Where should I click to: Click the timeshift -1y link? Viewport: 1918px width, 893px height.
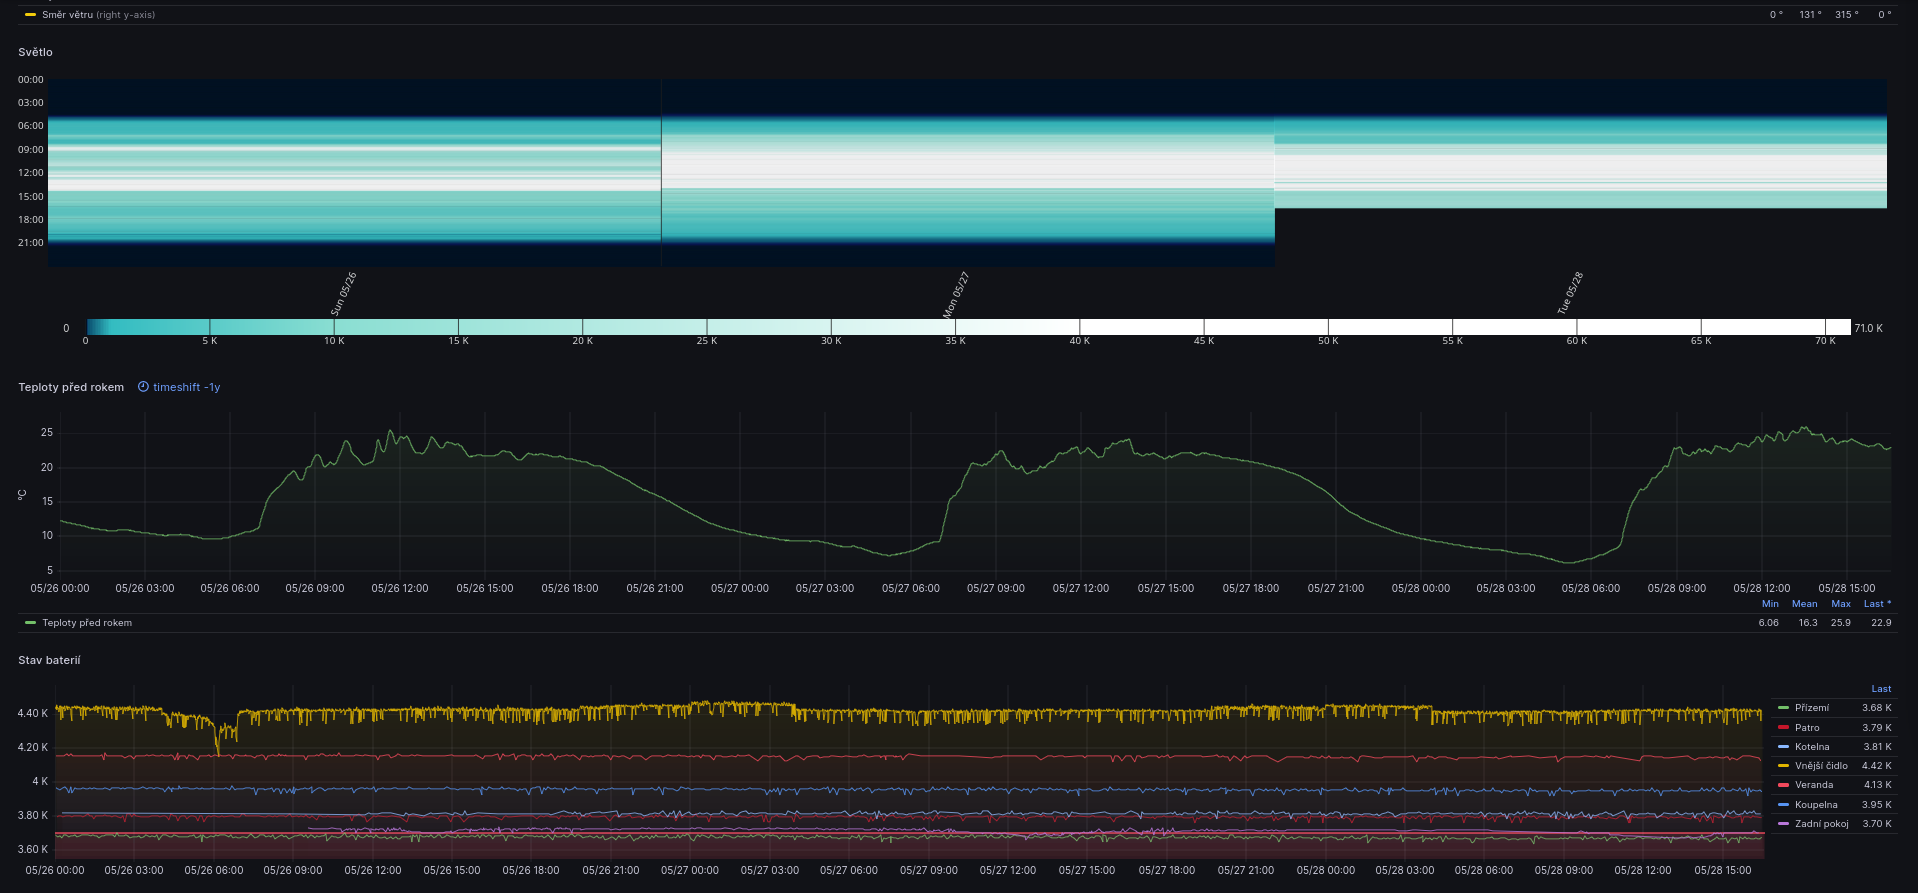(x=186, y=387)
